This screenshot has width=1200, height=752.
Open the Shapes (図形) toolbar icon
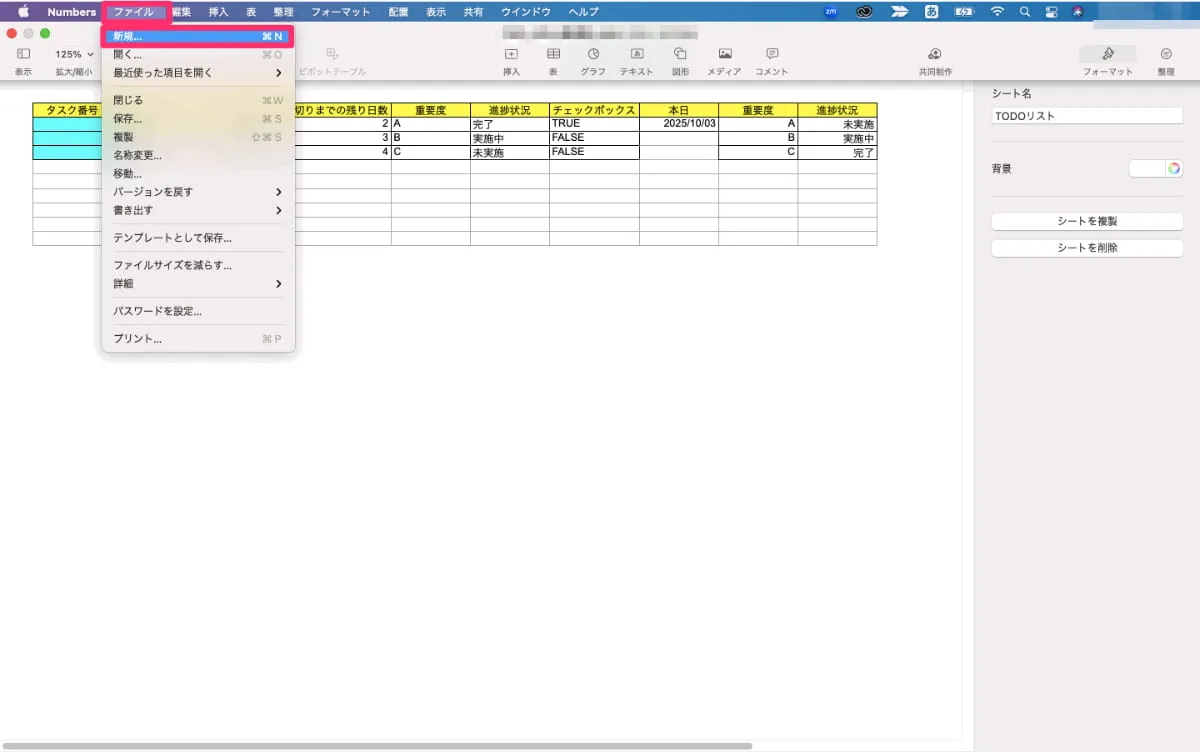pos(680,55)
